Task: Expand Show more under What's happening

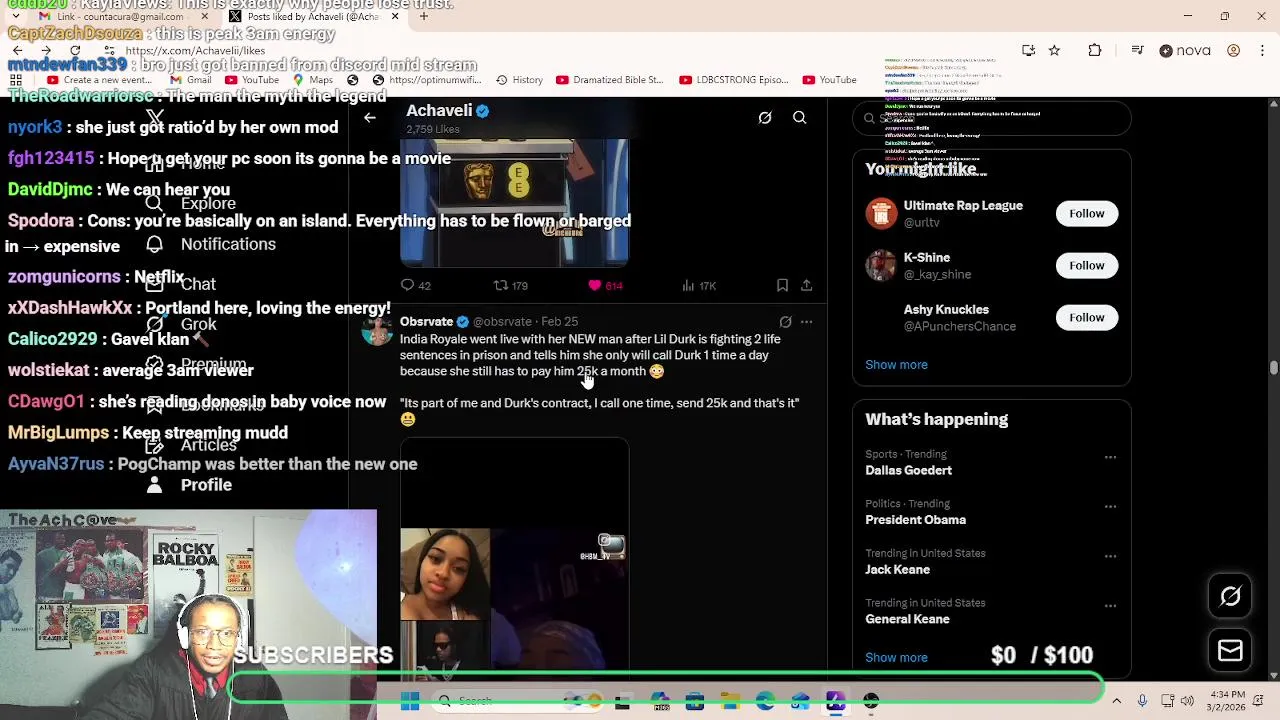Action: 896,658
